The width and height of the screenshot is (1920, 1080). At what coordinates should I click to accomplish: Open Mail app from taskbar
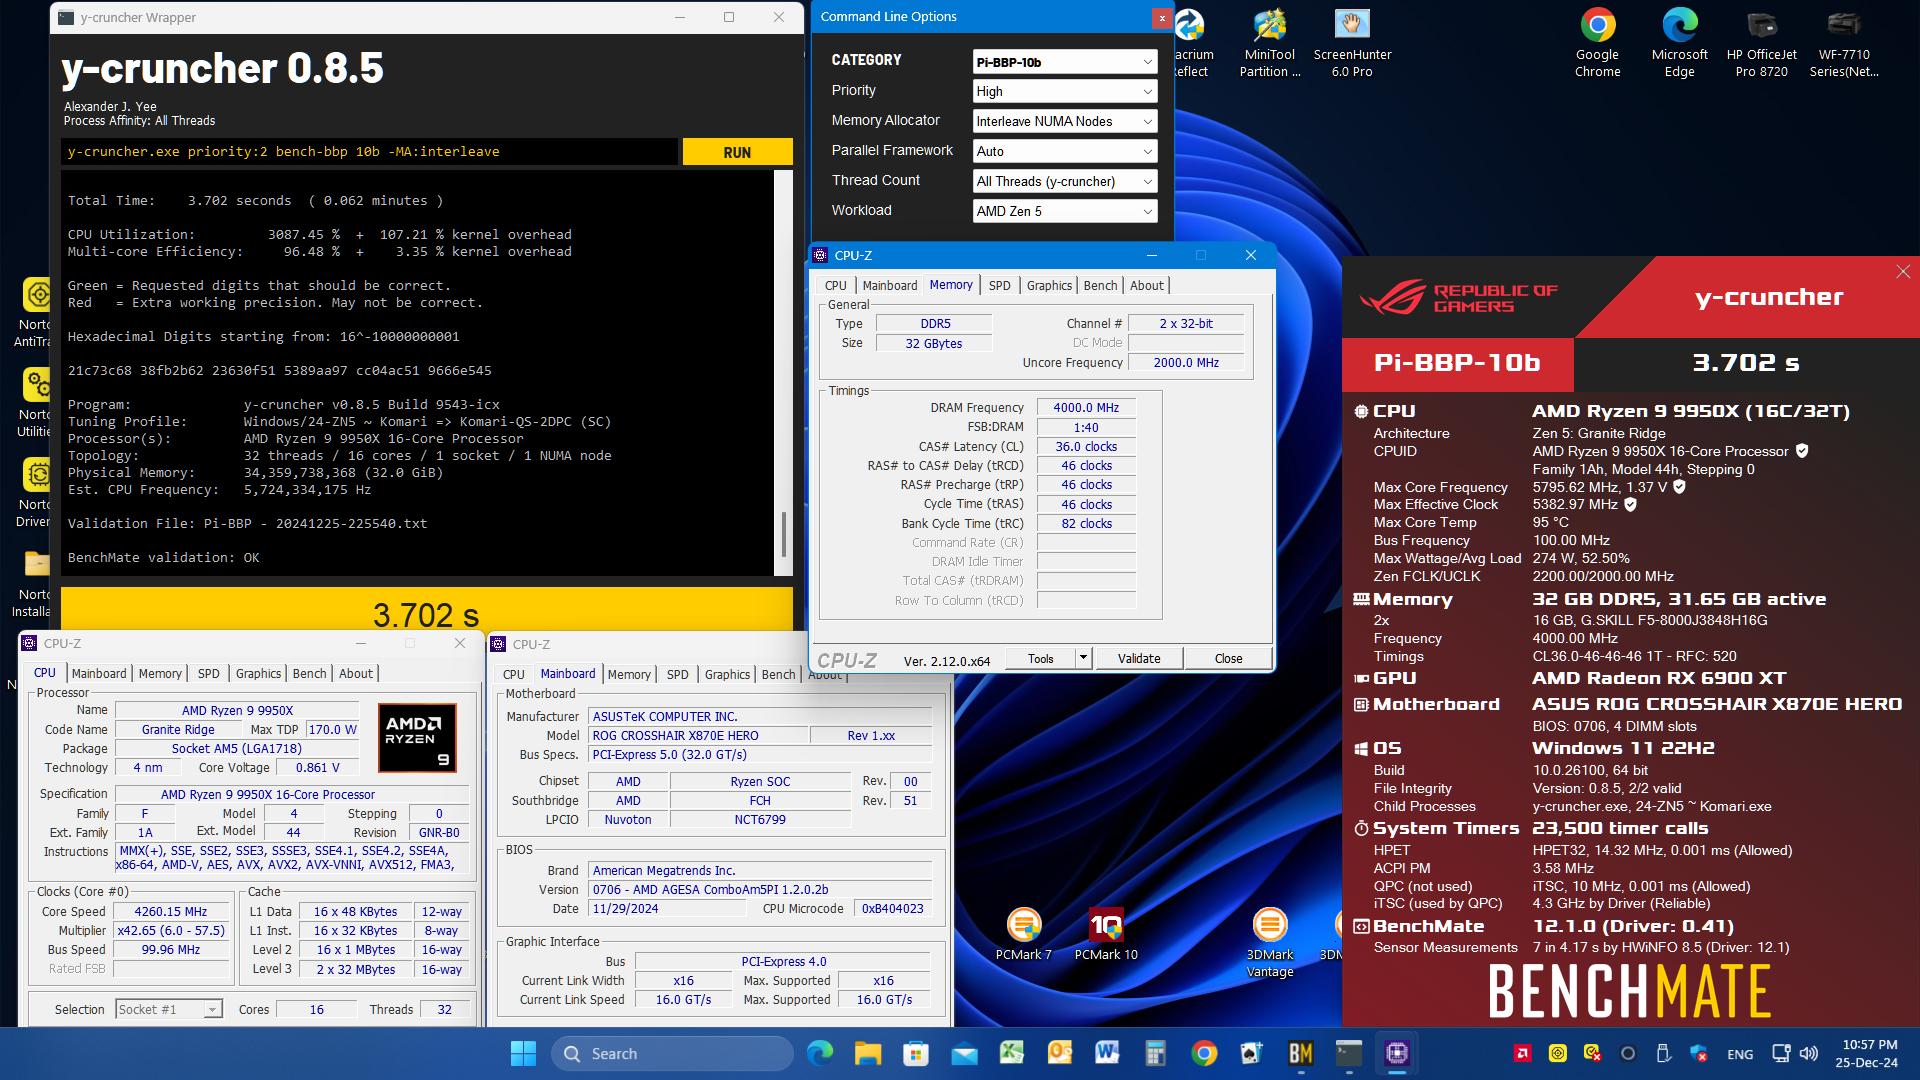click(x=964, y=1053)
